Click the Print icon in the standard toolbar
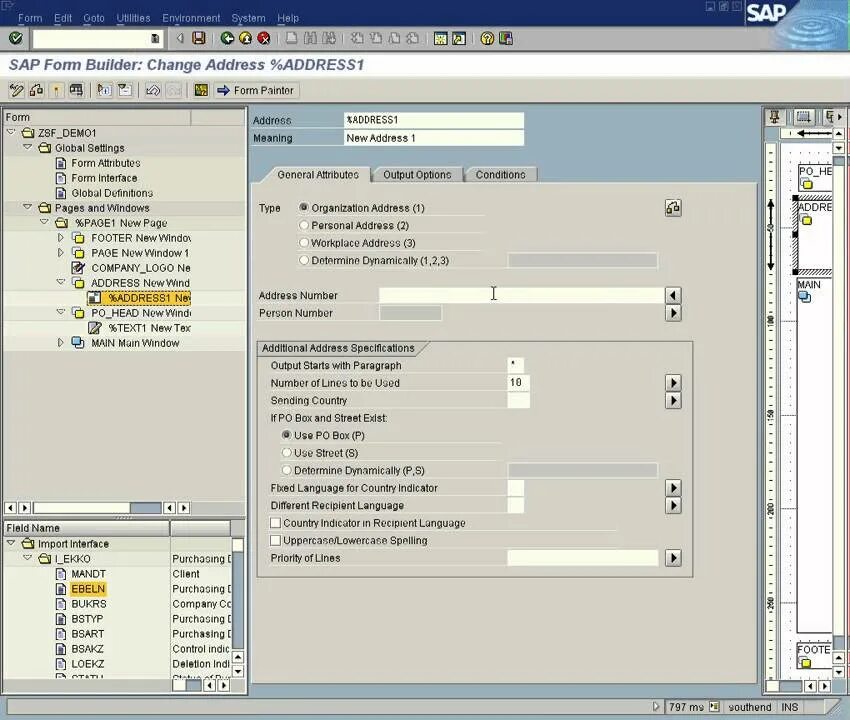Image resolution: width=850 pixels, height=720 pixels. click(292, 38)
